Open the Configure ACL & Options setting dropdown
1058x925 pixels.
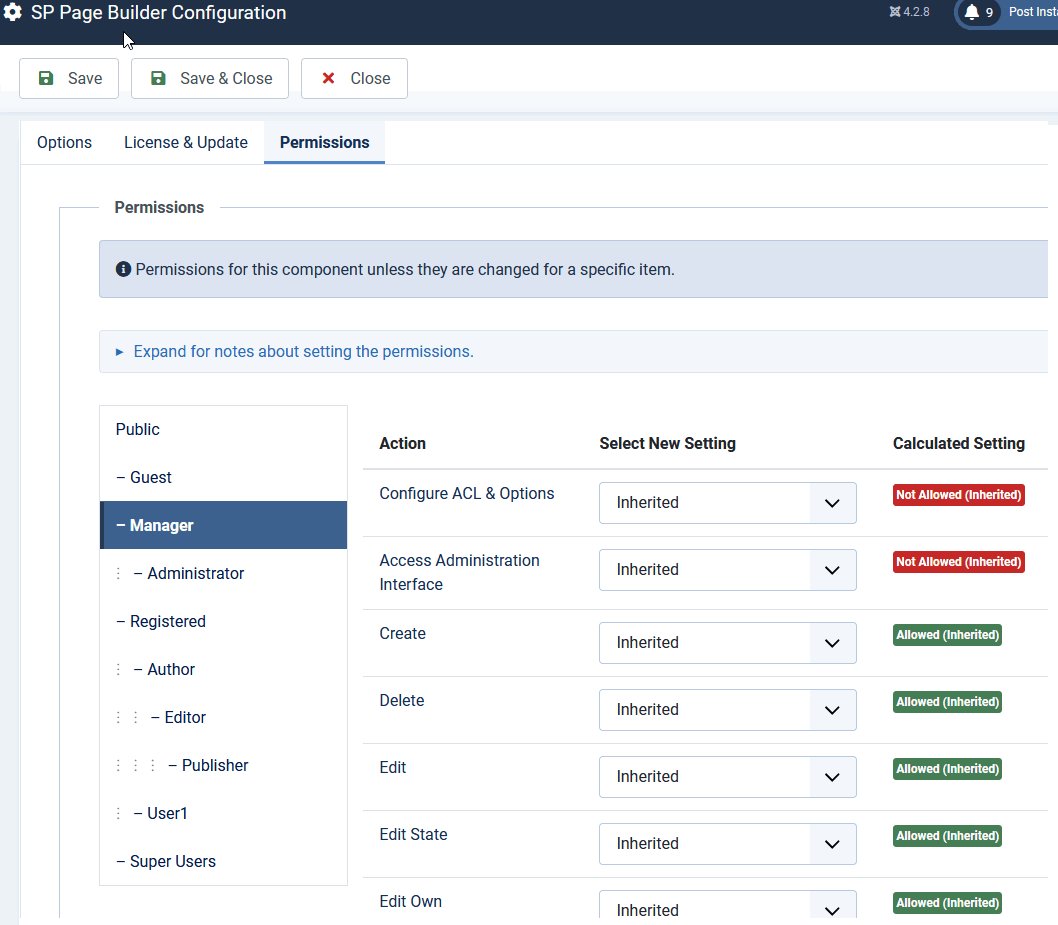pyautogui.click(x=727, y=503)
